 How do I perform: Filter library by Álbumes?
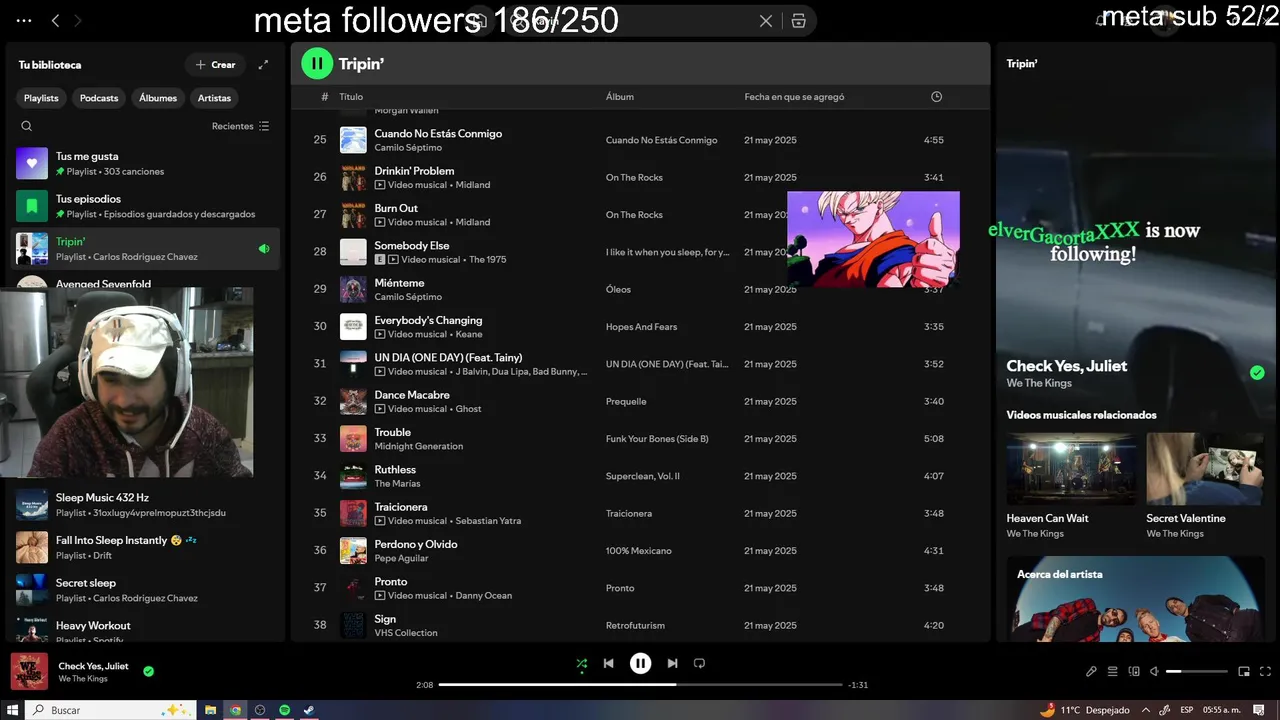[x=158, y=98]
